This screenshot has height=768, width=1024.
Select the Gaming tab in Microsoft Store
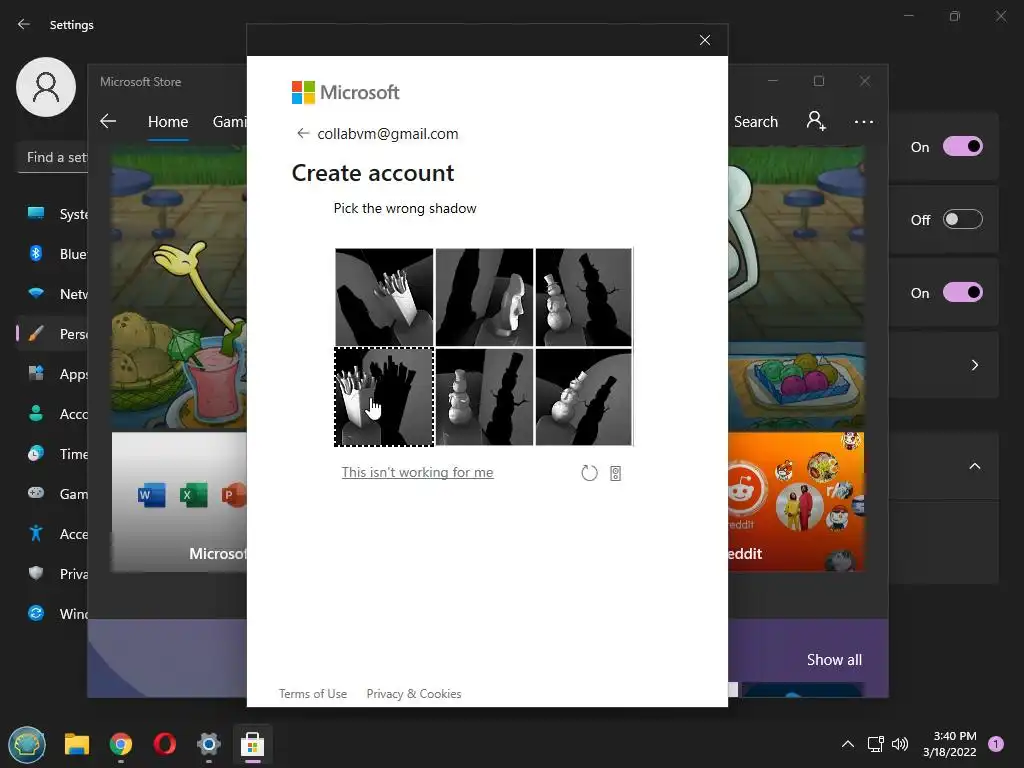click(230, 121)
